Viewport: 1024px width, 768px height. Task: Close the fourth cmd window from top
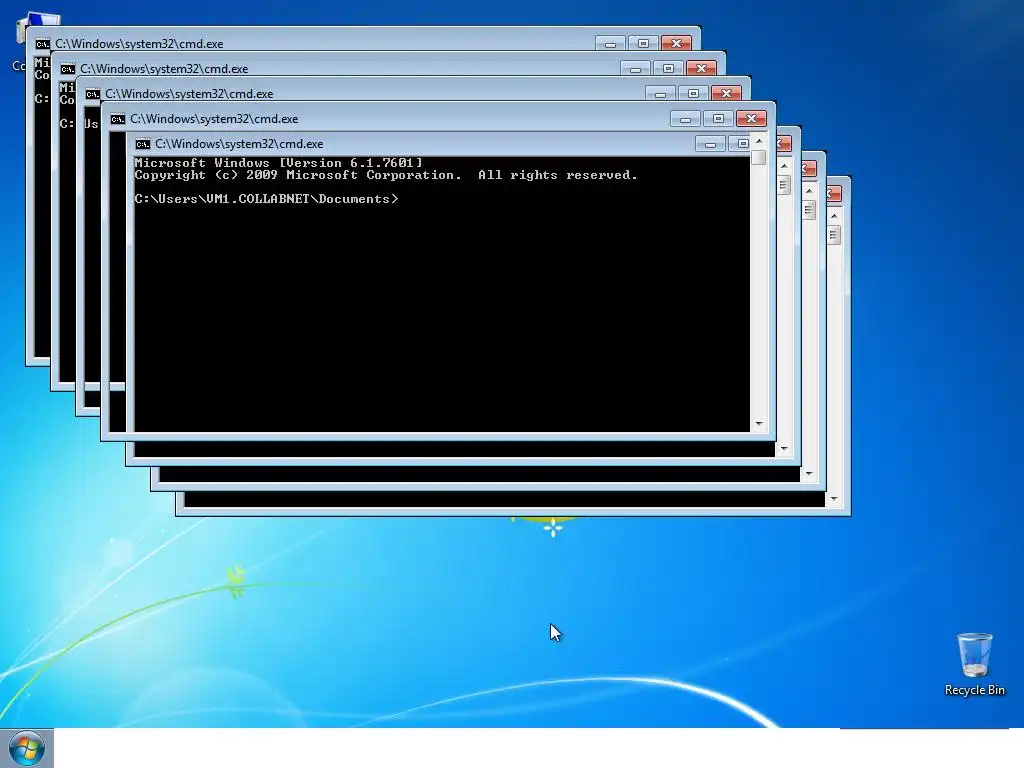751,118
